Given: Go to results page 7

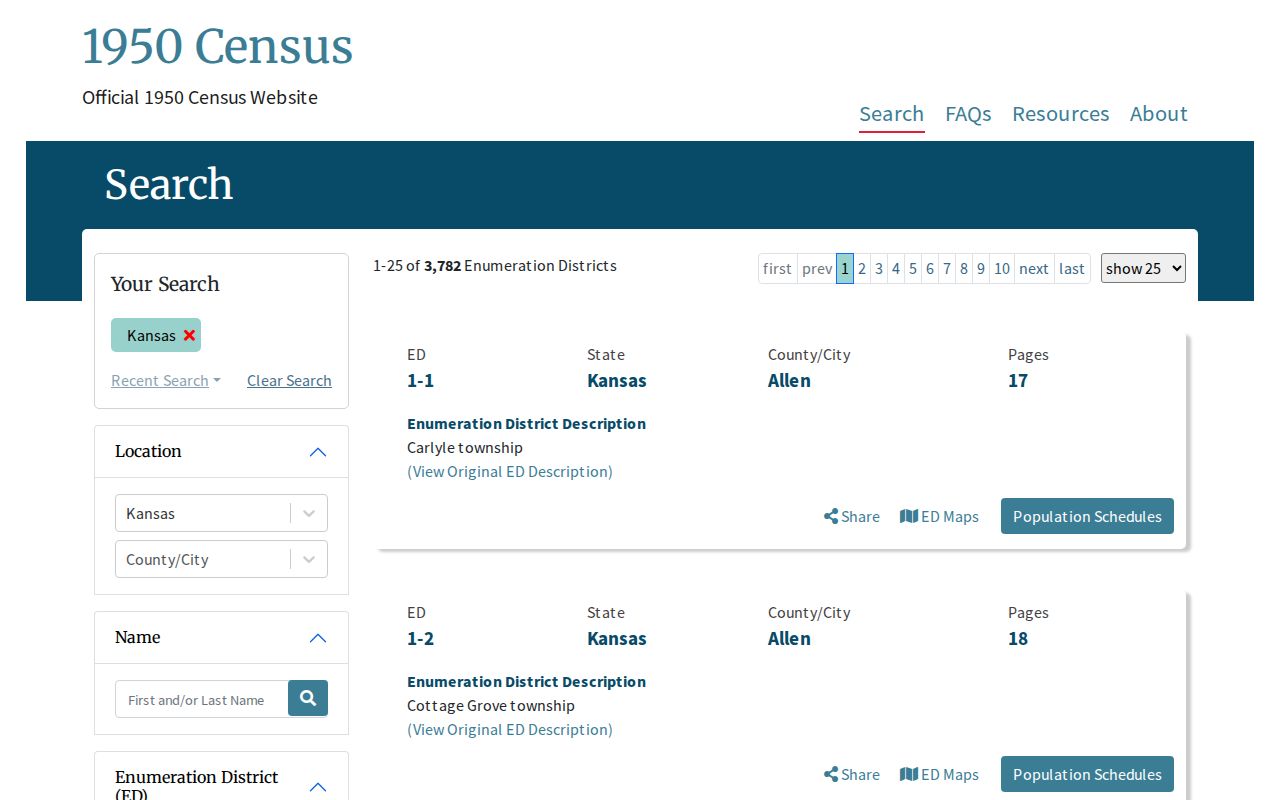Looking at the screenshot, I should [x=947, y=268].
